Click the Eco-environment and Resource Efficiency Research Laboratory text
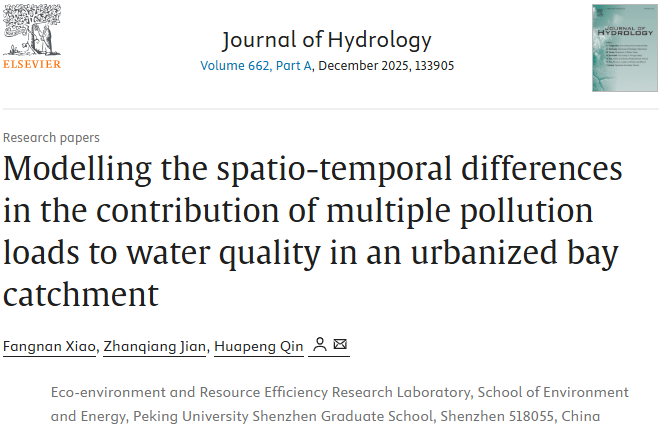Viewport: 661px width, 430px height. (260, 392)
